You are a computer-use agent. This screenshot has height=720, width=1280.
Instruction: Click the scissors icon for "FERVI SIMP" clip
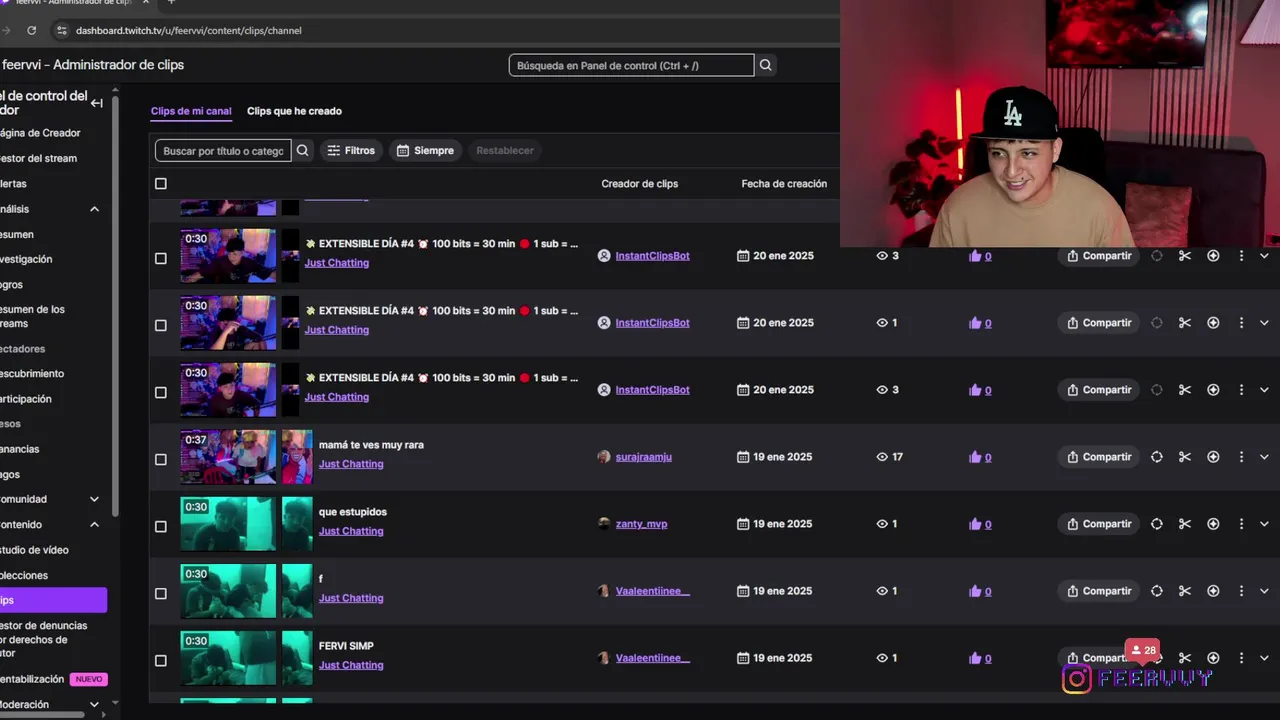tap(1185, 658)
